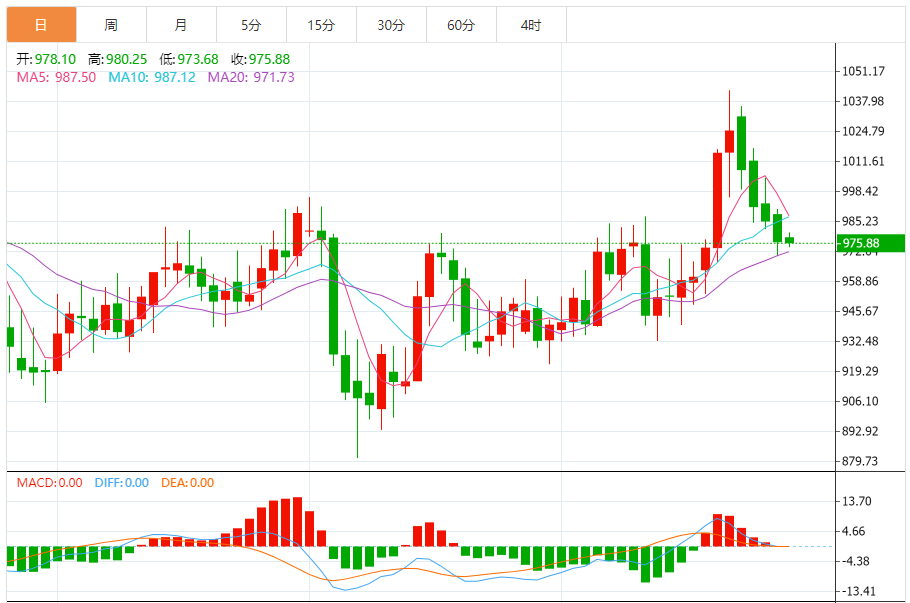The height and width of the screenshot is (603, 910).
Task: Switch to the 周 weekly tab
Action: pos(111,25)
